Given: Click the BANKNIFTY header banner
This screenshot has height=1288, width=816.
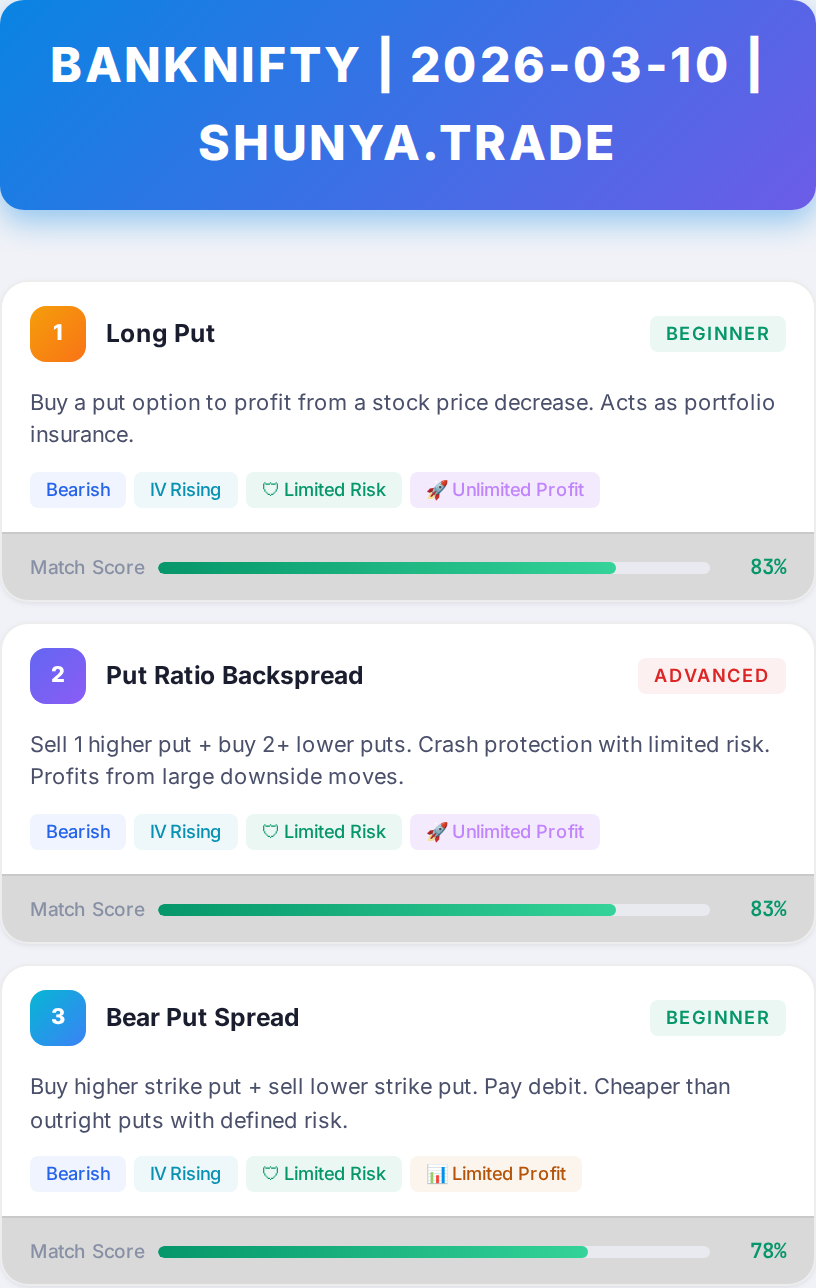Looking at the screenshot, I should coord(408,105).
